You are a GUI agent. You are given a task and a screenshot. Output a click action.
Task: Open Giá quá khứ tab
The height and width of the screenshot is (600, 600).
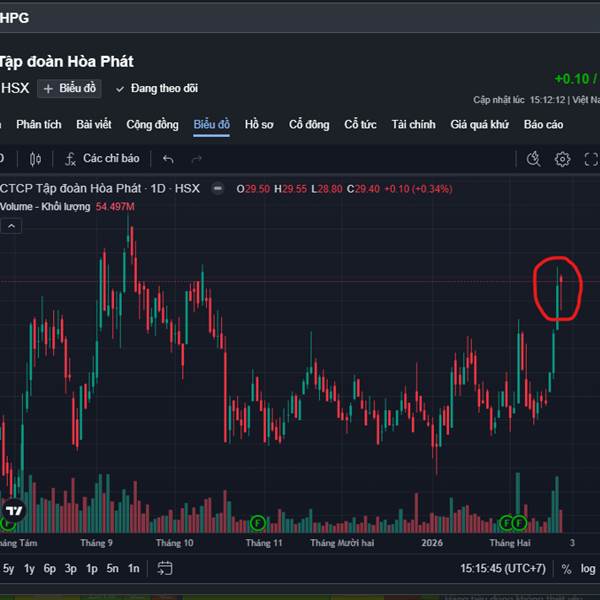point(479,124)
